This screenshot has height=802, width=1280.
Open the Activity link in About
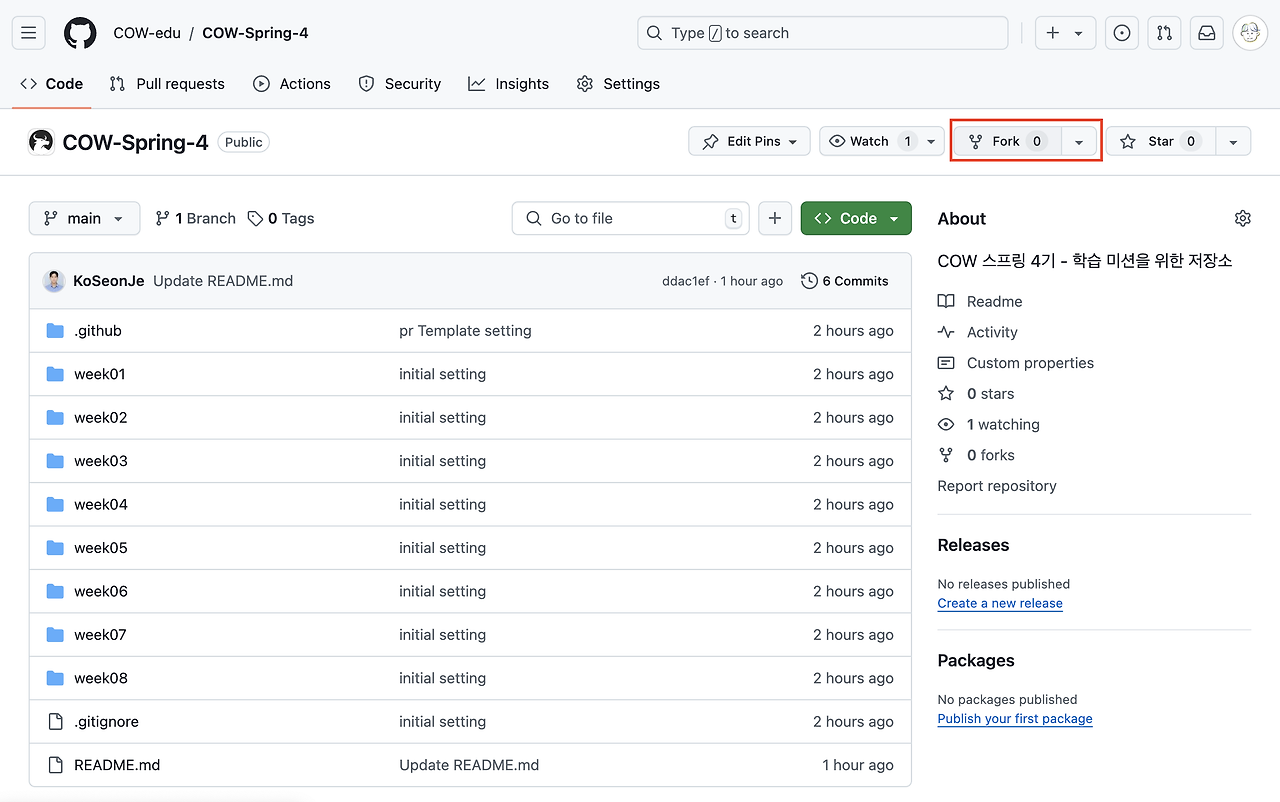tap(978, 332)
